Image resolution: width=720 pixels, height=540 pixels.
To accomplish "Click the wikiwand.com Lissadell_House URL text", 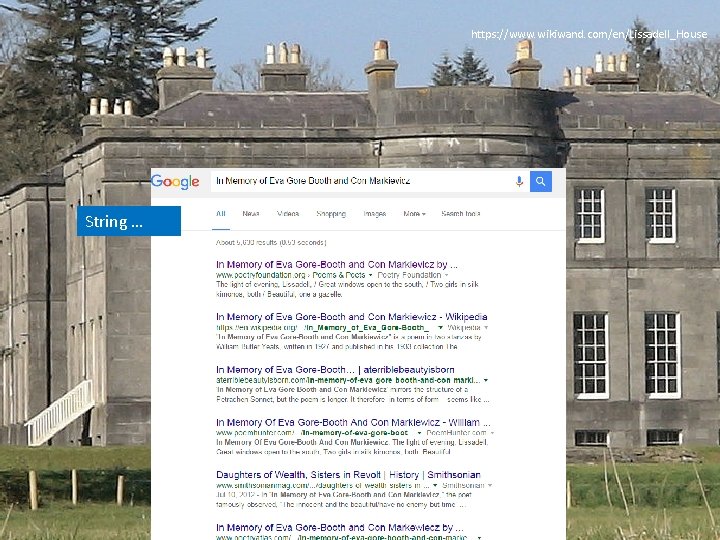I will click(589, 34).
